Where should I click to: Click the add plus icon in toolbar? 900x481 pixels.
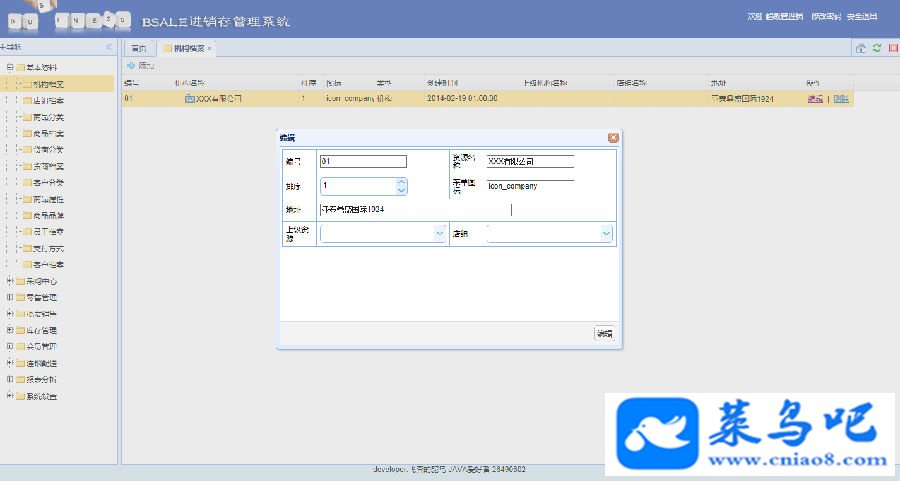[x=131, y=65]
